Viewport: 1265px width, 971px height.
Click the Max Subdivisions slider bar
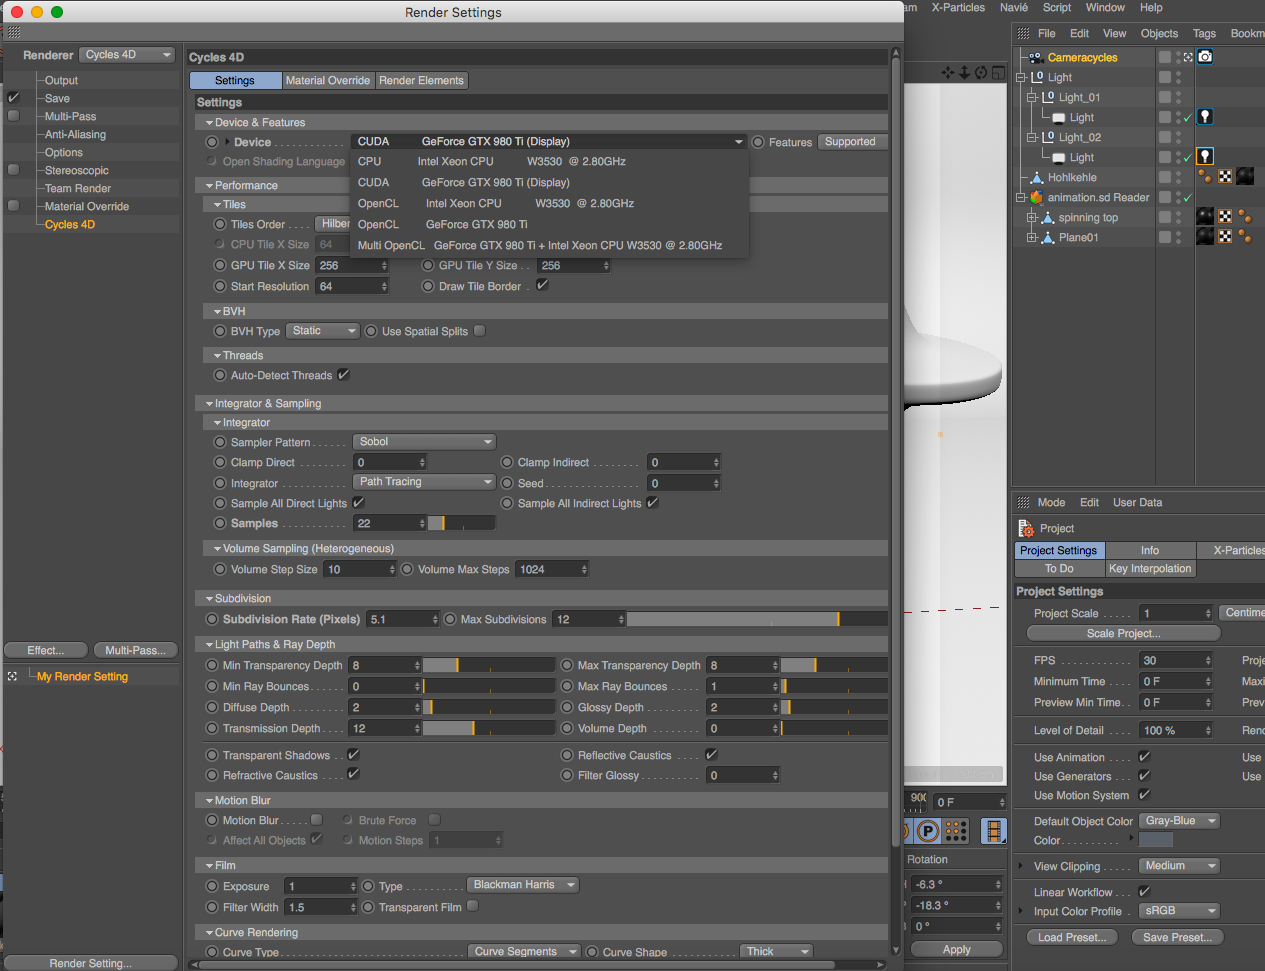point(757,620)
